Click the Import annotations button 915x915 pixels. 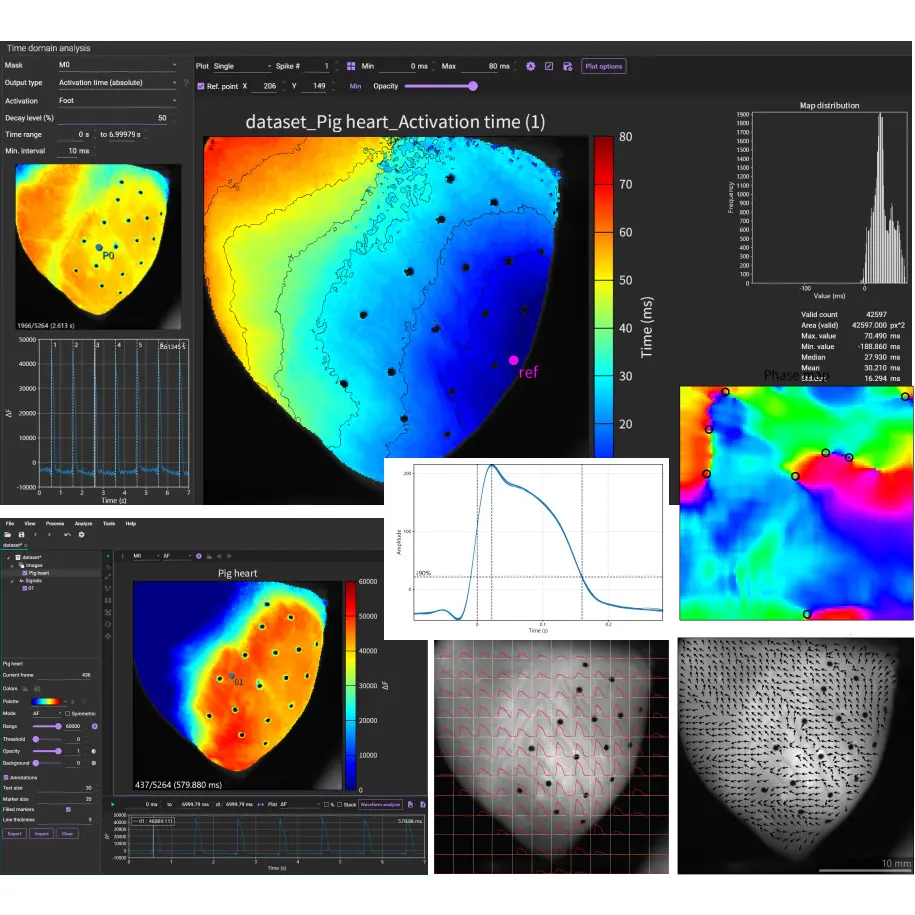click(x=41, y=833)
